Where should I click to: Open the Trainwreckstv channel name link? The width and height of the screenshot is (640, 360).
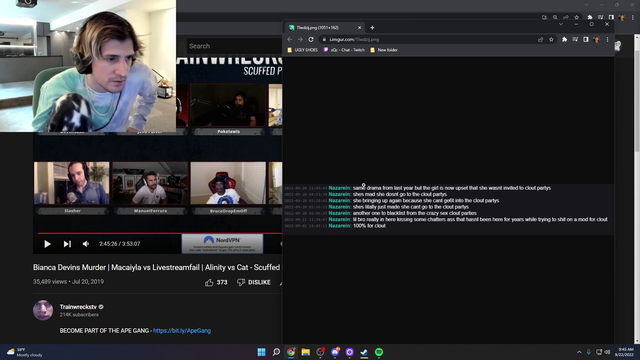coord(78,307)
